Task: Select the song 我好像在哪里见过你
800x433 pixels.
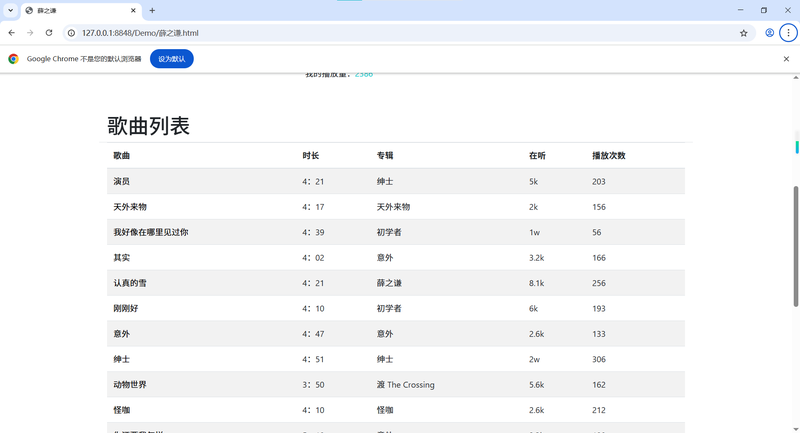Action: [x=151, y=232]
